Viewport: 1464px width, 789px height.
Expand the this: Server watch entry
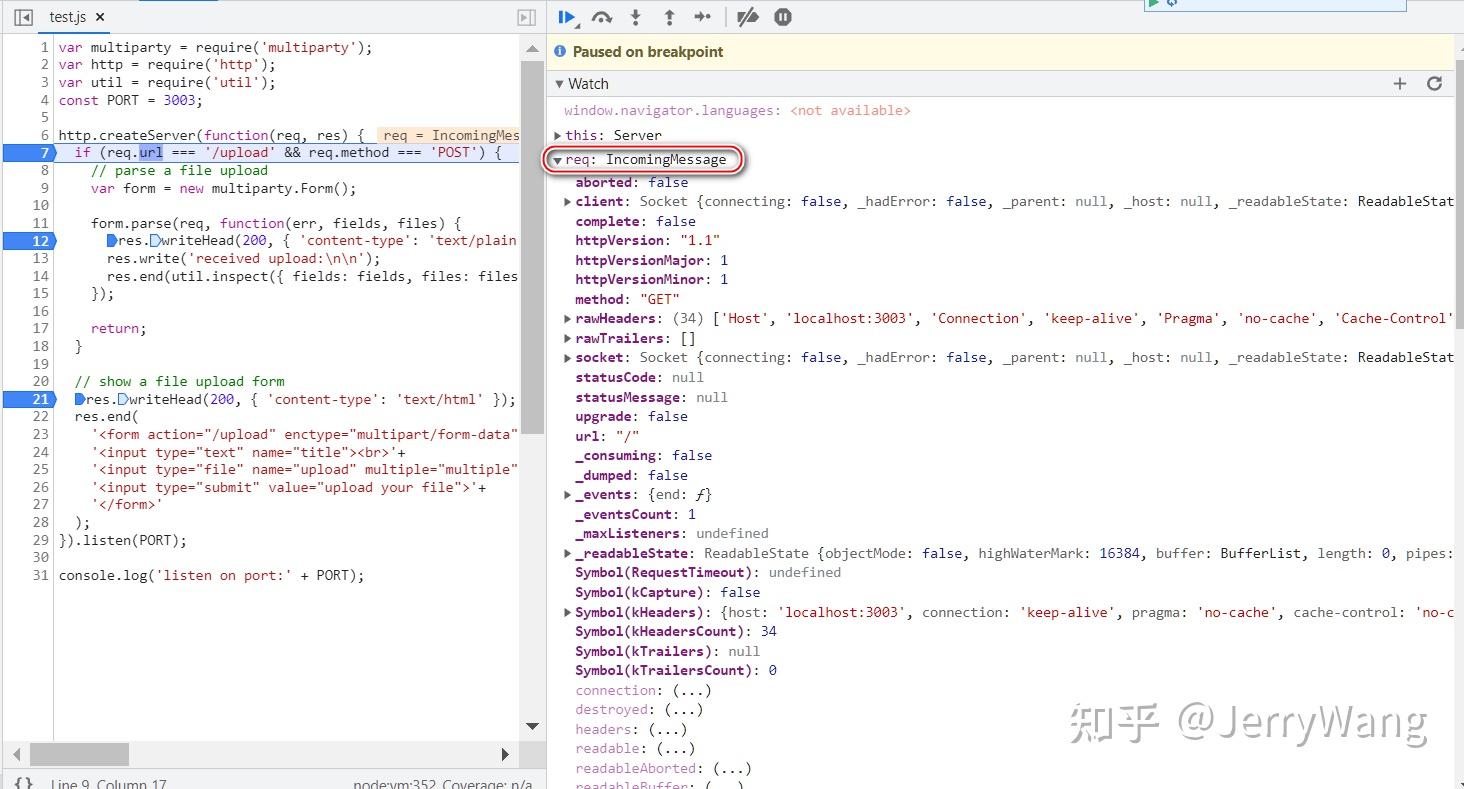(x=559, y=135)
